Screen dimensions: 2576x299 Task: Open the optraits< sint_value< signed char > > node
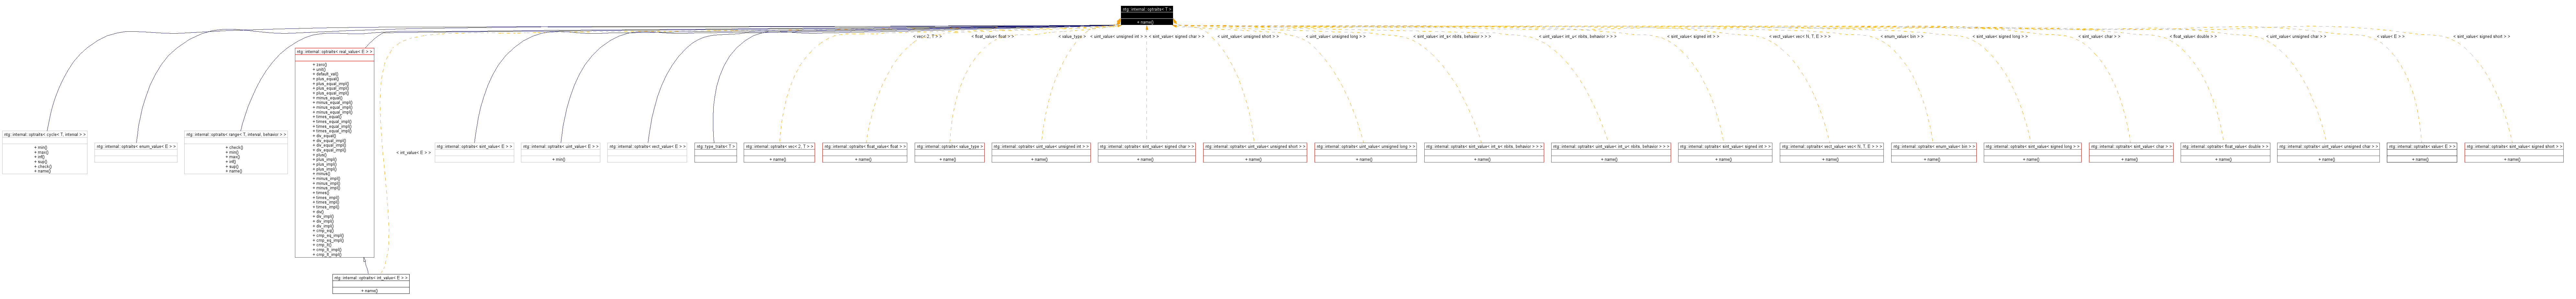pos(1147,152)
